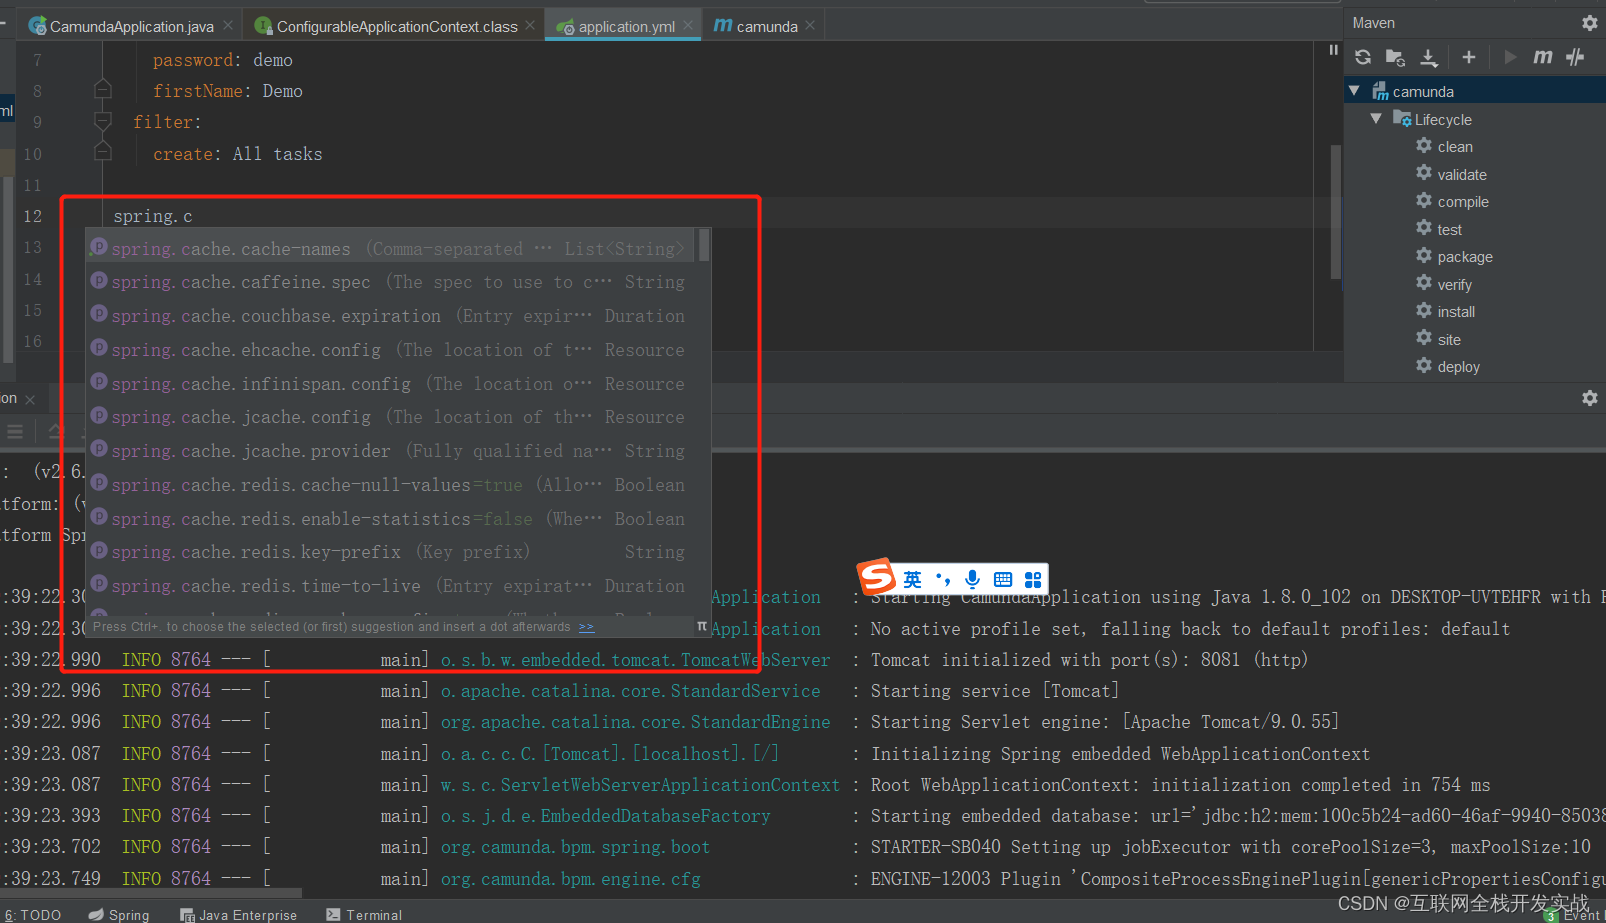Image resolution: width=1606 pixels, height=923 pixels.
Task: Toggle Sogou English/Chinese mode button
Action: pos(912,579)
